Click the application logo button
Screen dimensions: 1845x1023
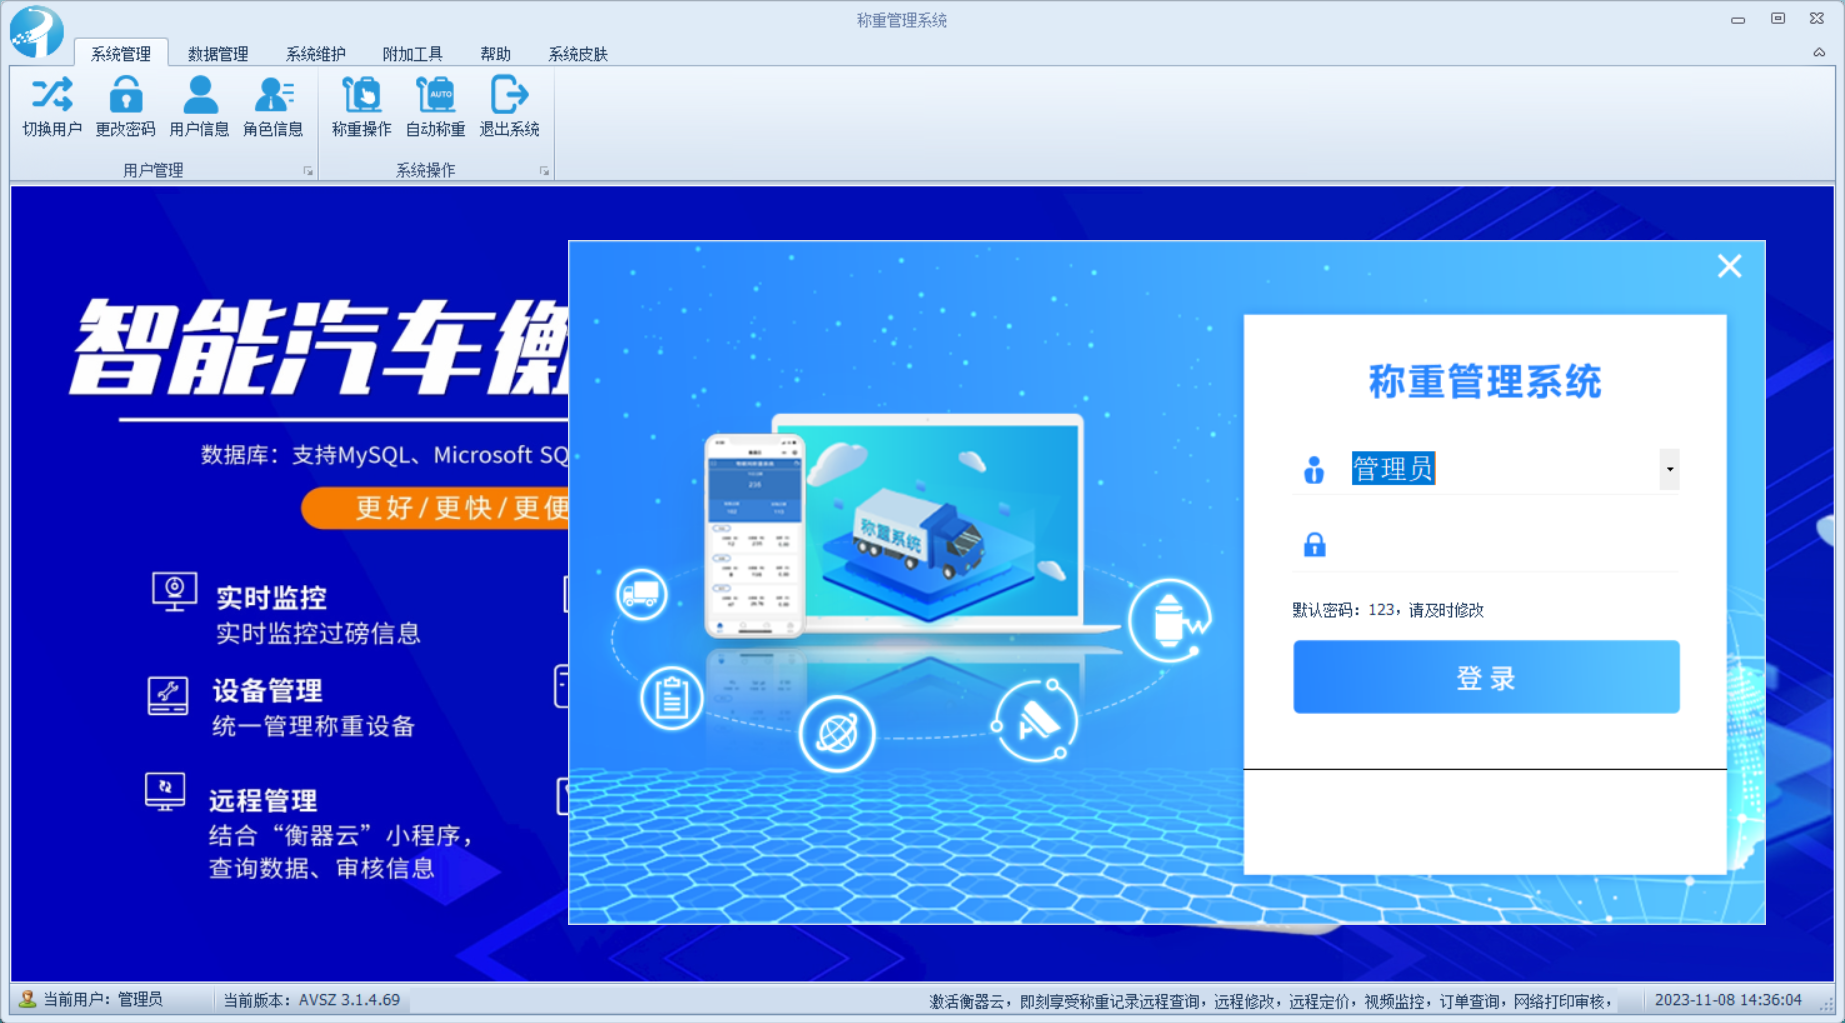(x=37, y=31)
